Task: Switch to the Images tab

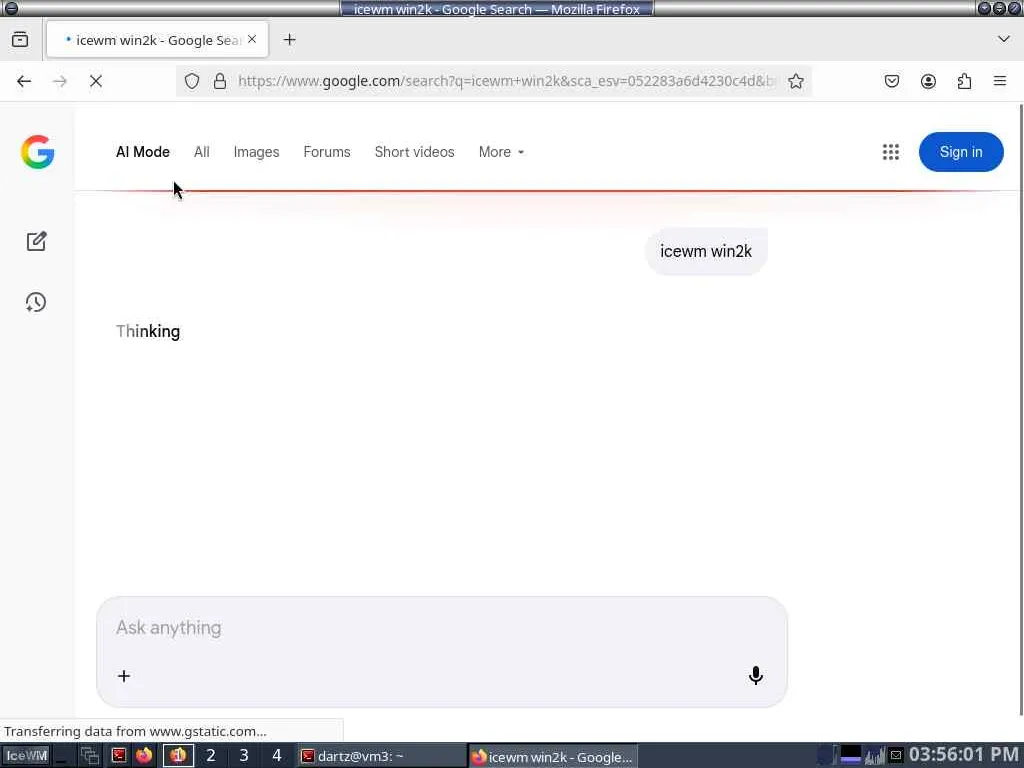Action: pos(256,152)
